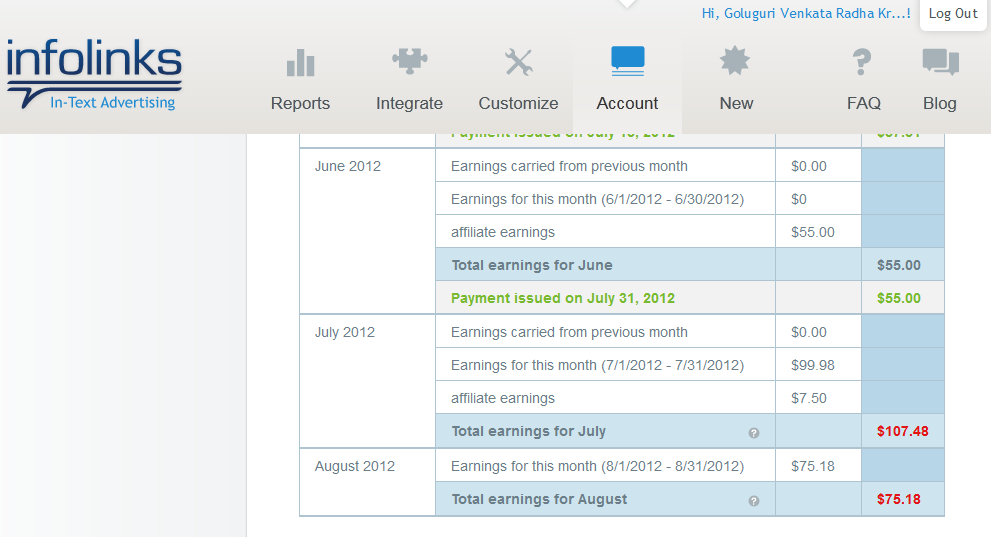Select the Integrate puzzle piece icon
Image resolution: width=991 pixels, height=537 pixels.
point(410,61)
